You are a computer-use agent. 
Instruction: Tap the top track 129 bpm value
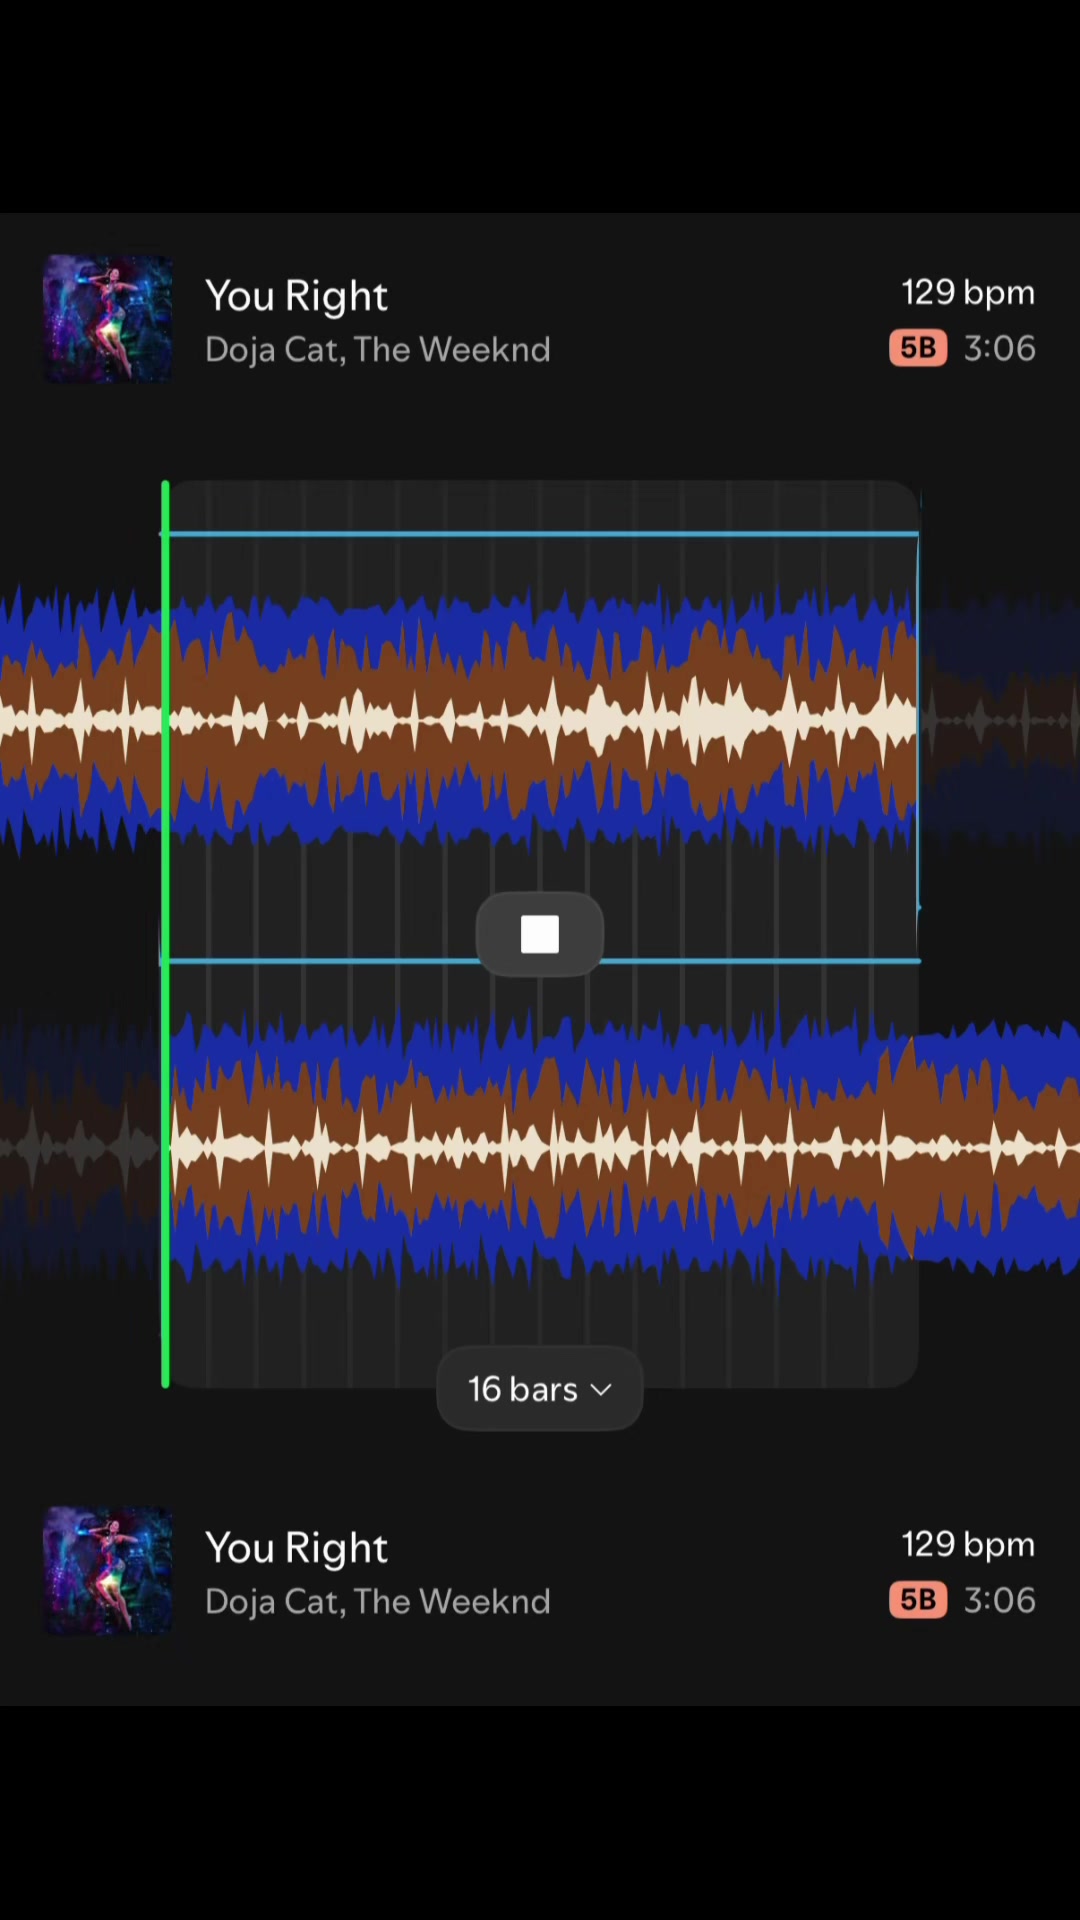click(x=968, y=293)
